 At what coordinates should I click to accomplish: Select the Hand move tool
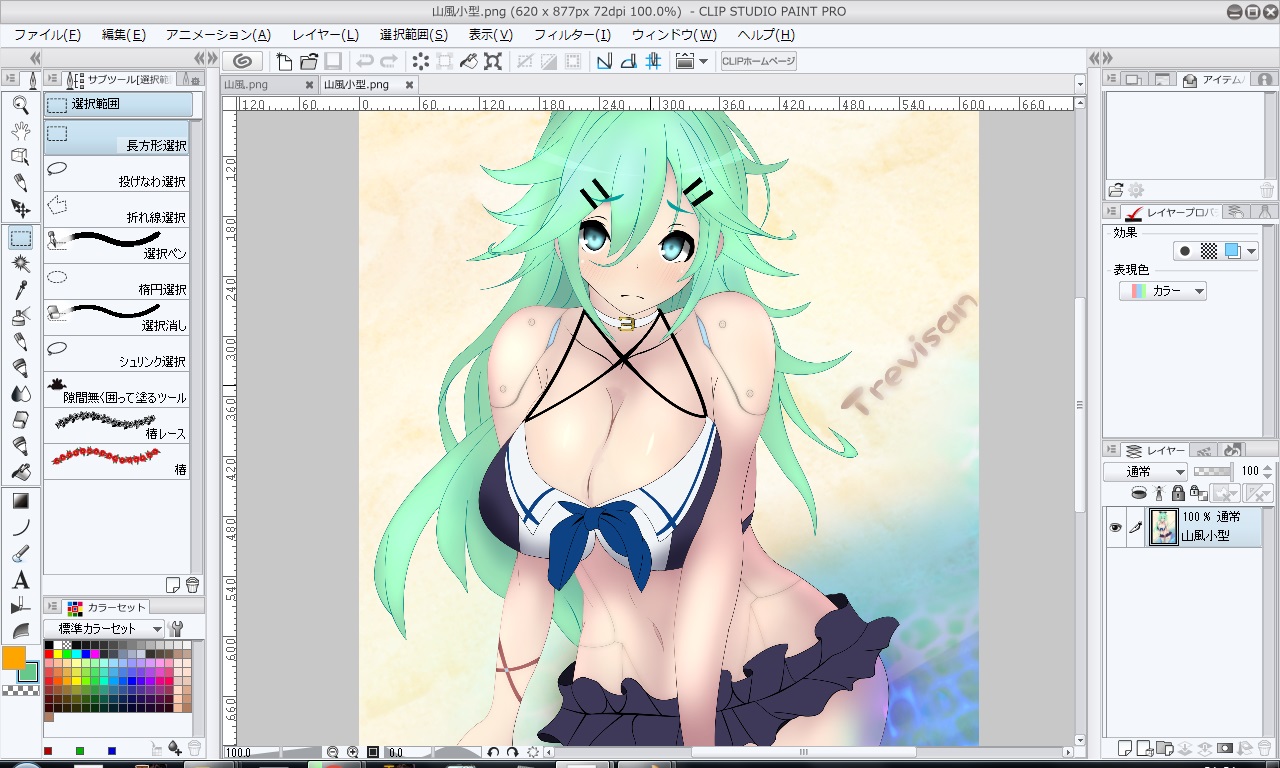tap(20, 130)
